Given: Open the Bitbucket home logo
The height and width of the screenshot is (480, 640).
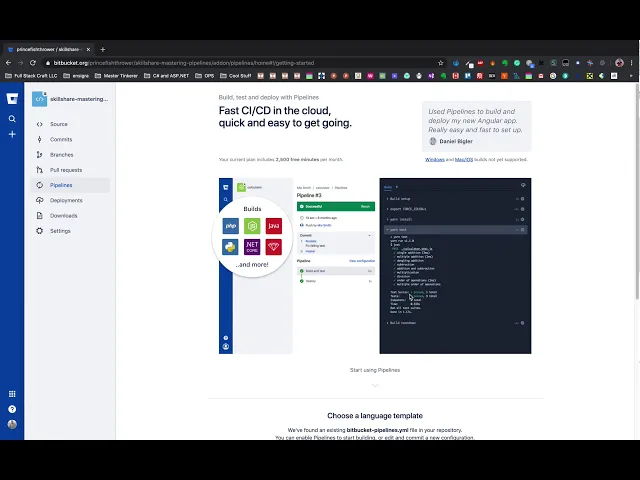Looking at the screenshot, I should pos(12,98).
